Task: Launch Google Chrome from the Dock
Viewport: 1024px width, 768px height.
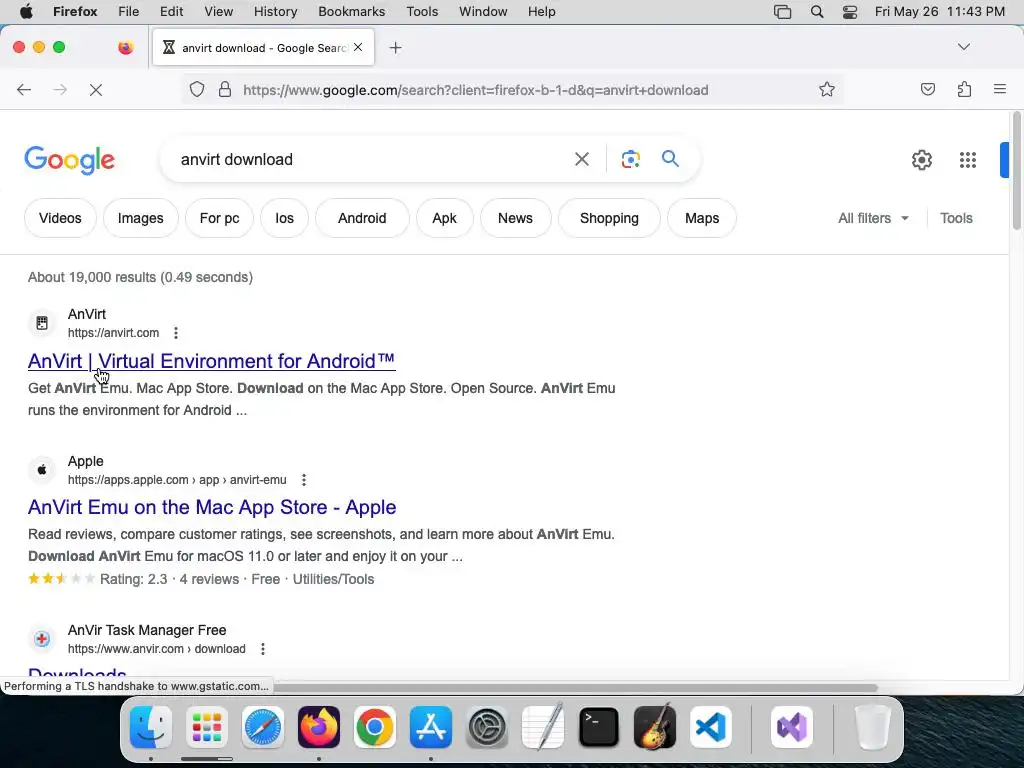Action: (375, 727)
